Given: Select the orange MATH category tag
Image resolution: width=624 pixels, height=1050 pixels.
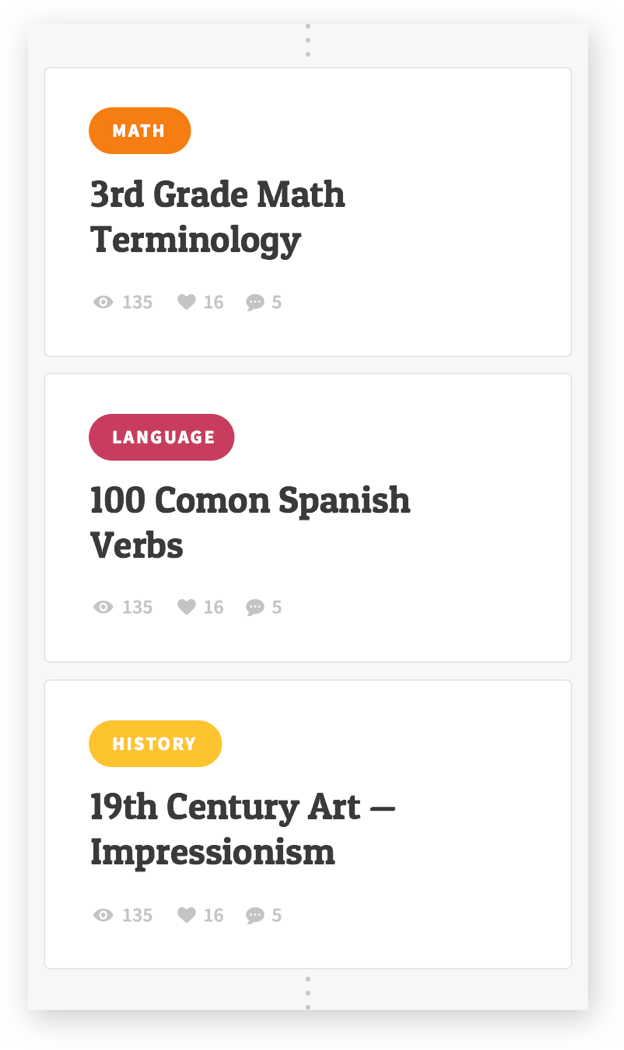Looking at the screenshot, I should pos(139,131).
